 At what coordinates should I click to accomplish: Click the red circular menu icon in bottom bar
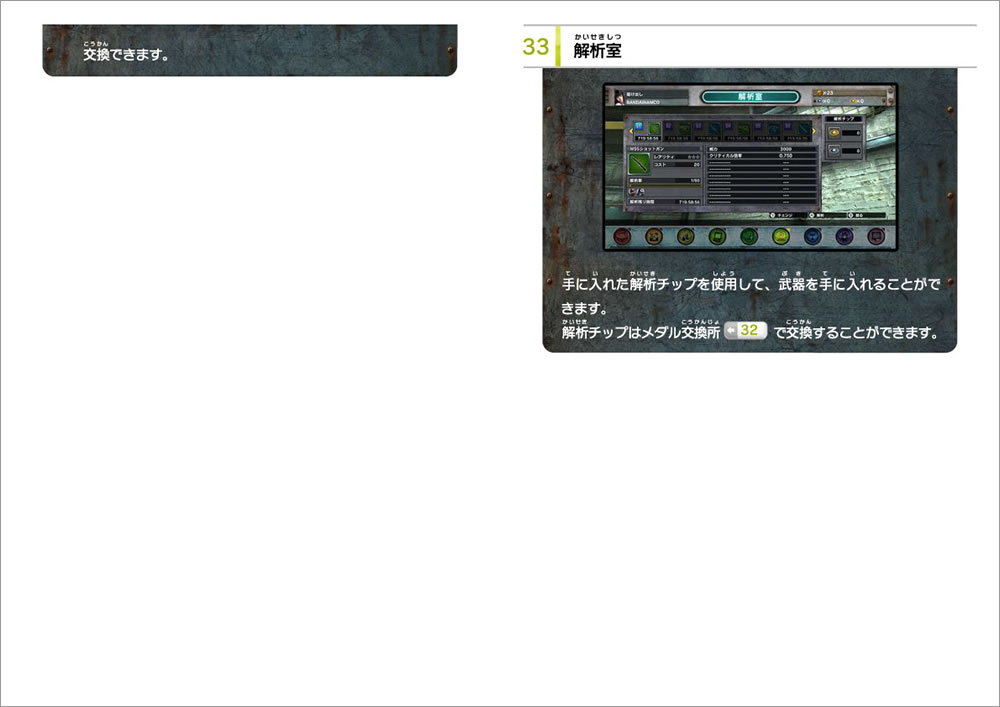pos(622,237)
